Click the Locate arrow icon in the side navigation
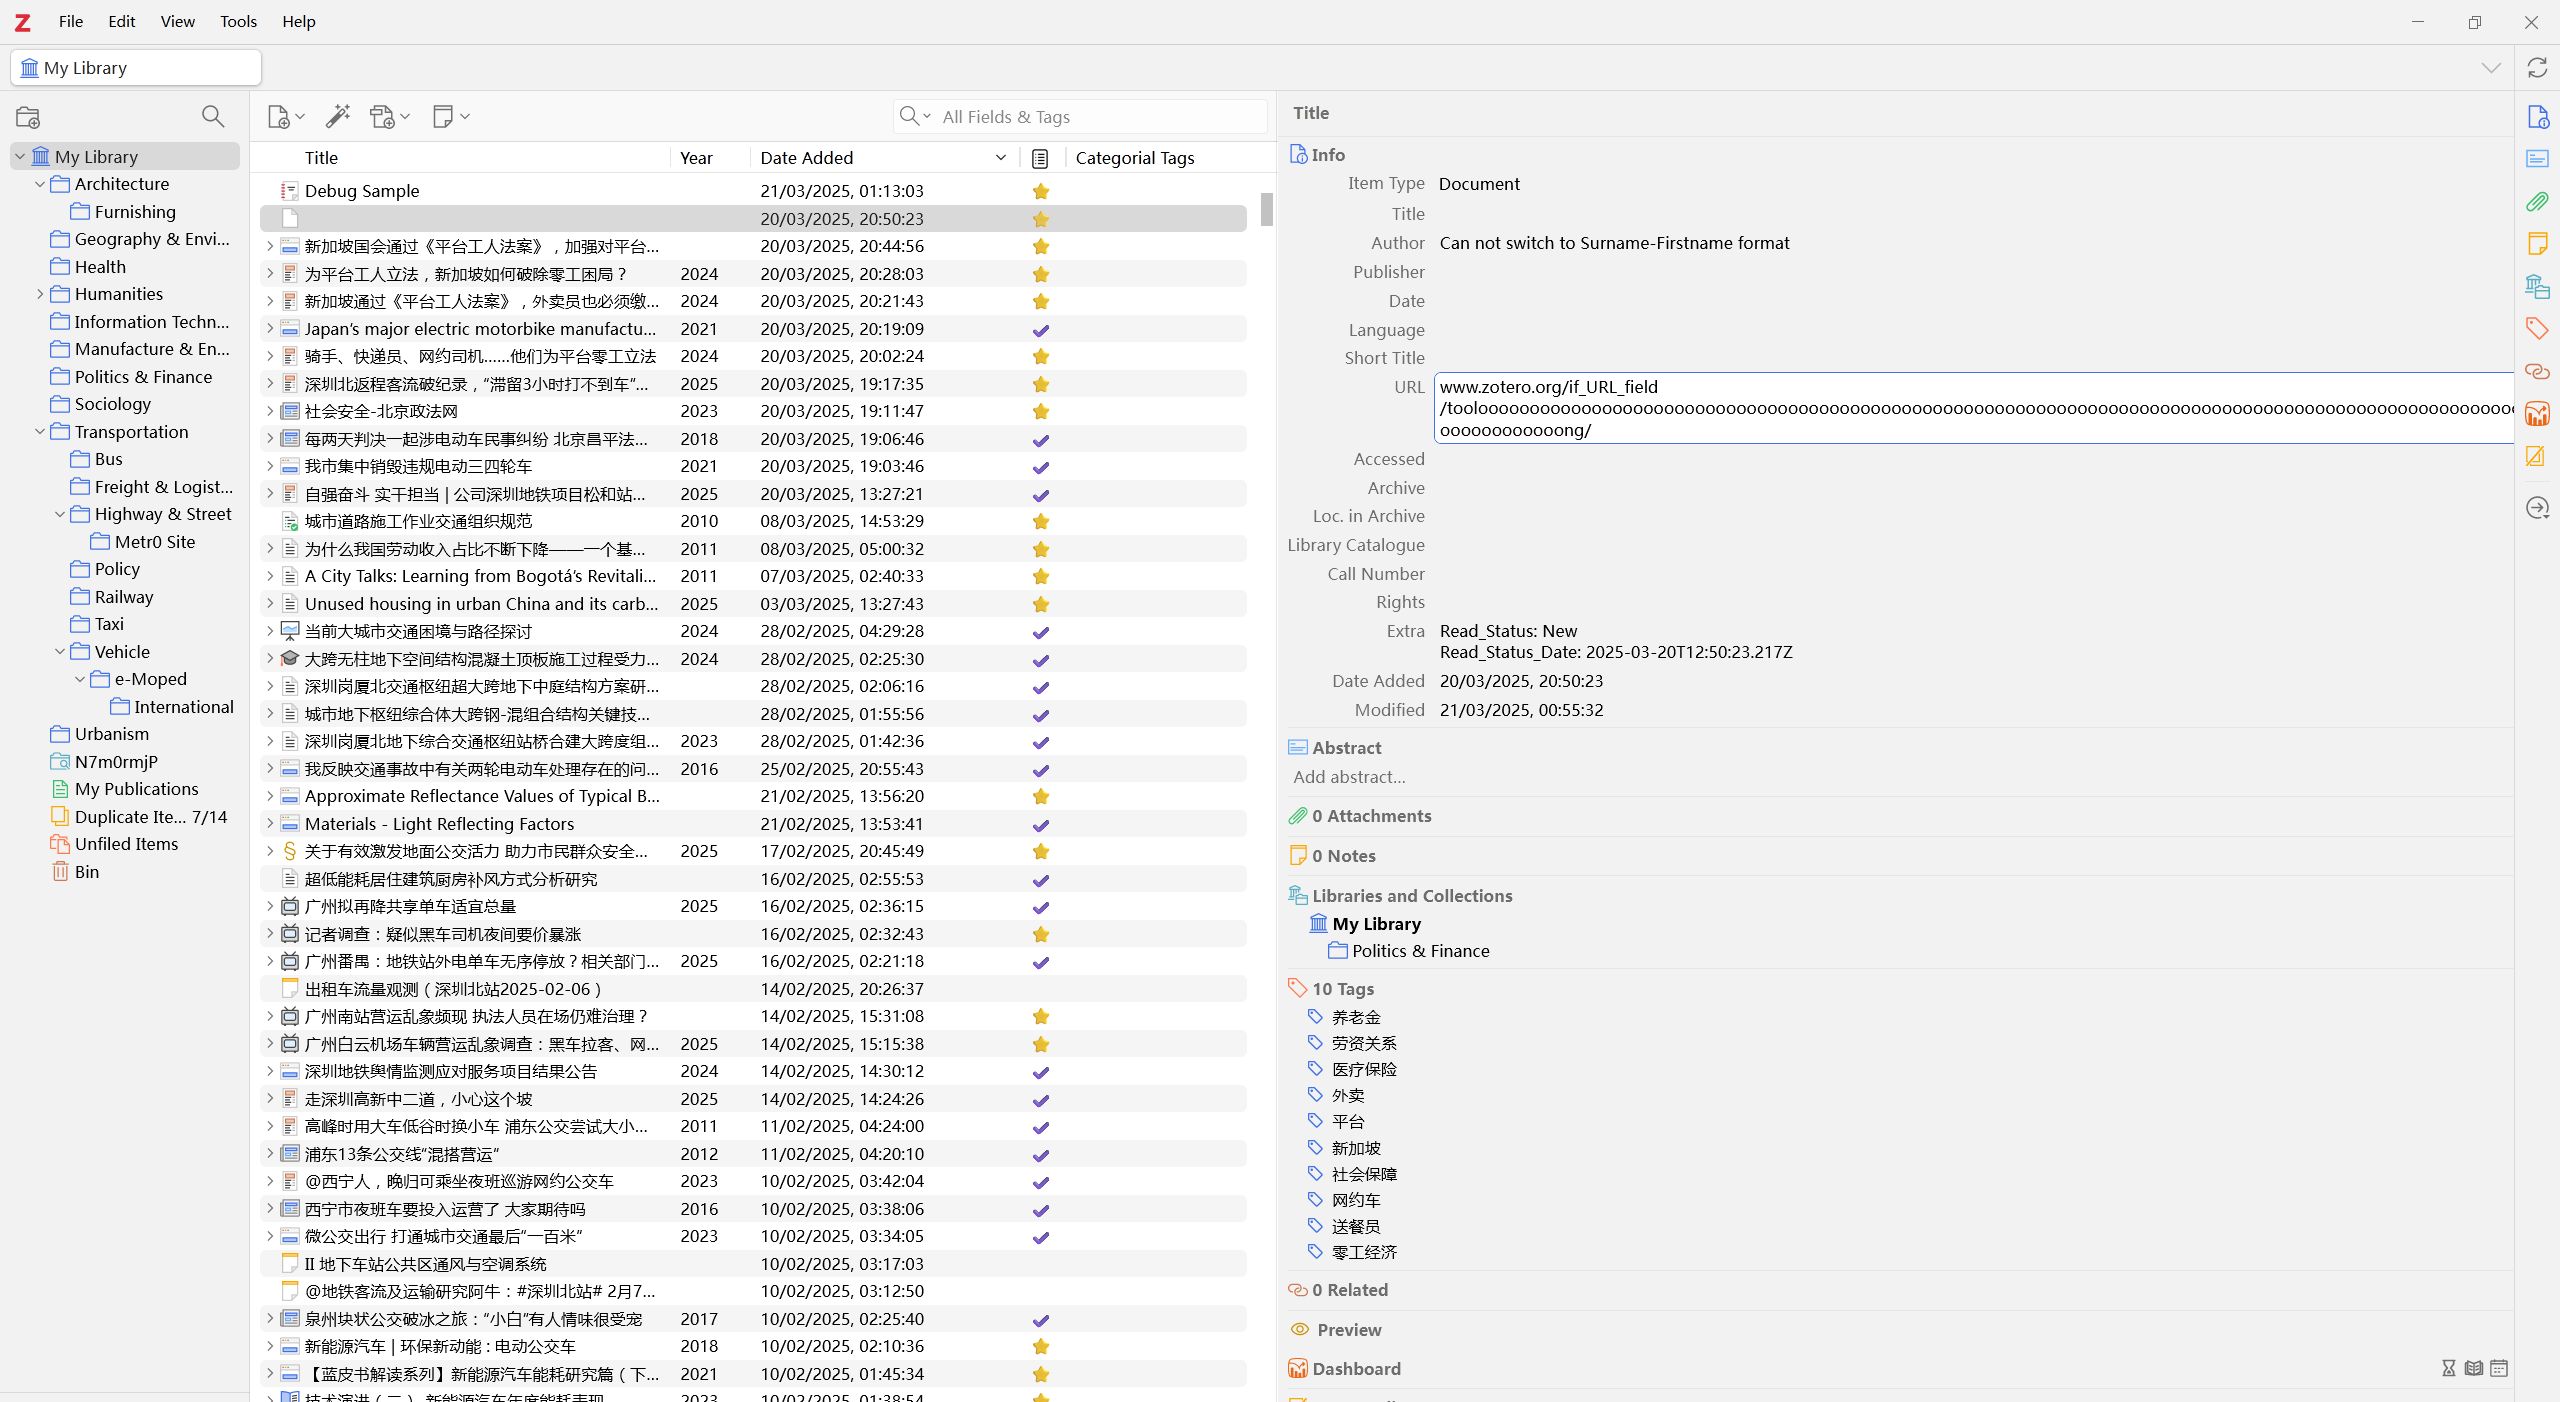The height and width of the screenshot is (1402, 2560). click(x=2537, y=508)
